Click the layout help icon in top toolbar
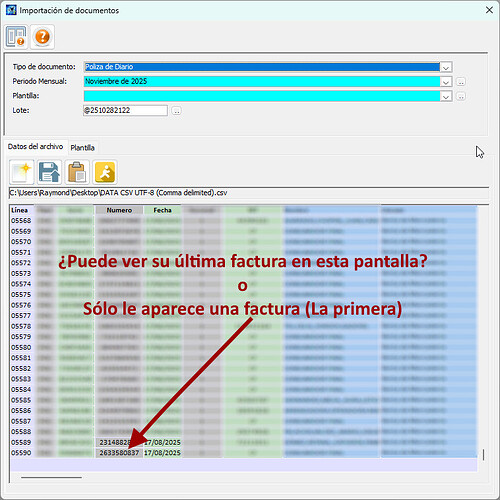 [16, 37]
